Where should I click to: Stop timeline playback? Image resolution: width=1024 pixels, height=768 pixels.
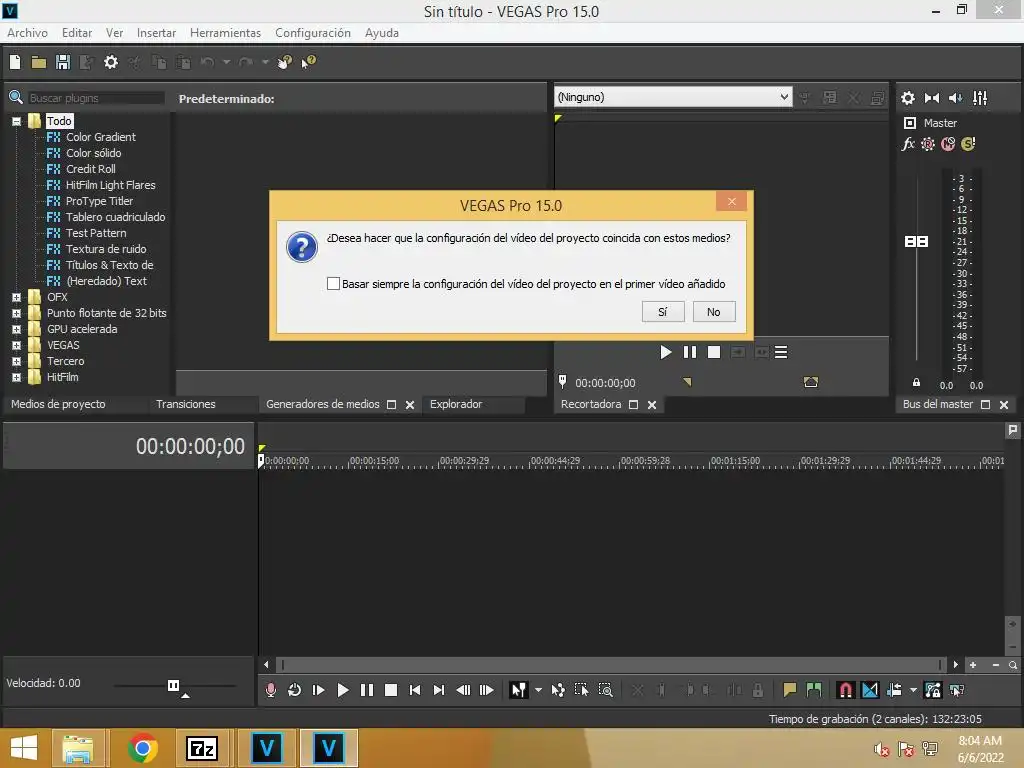[391, 690]
